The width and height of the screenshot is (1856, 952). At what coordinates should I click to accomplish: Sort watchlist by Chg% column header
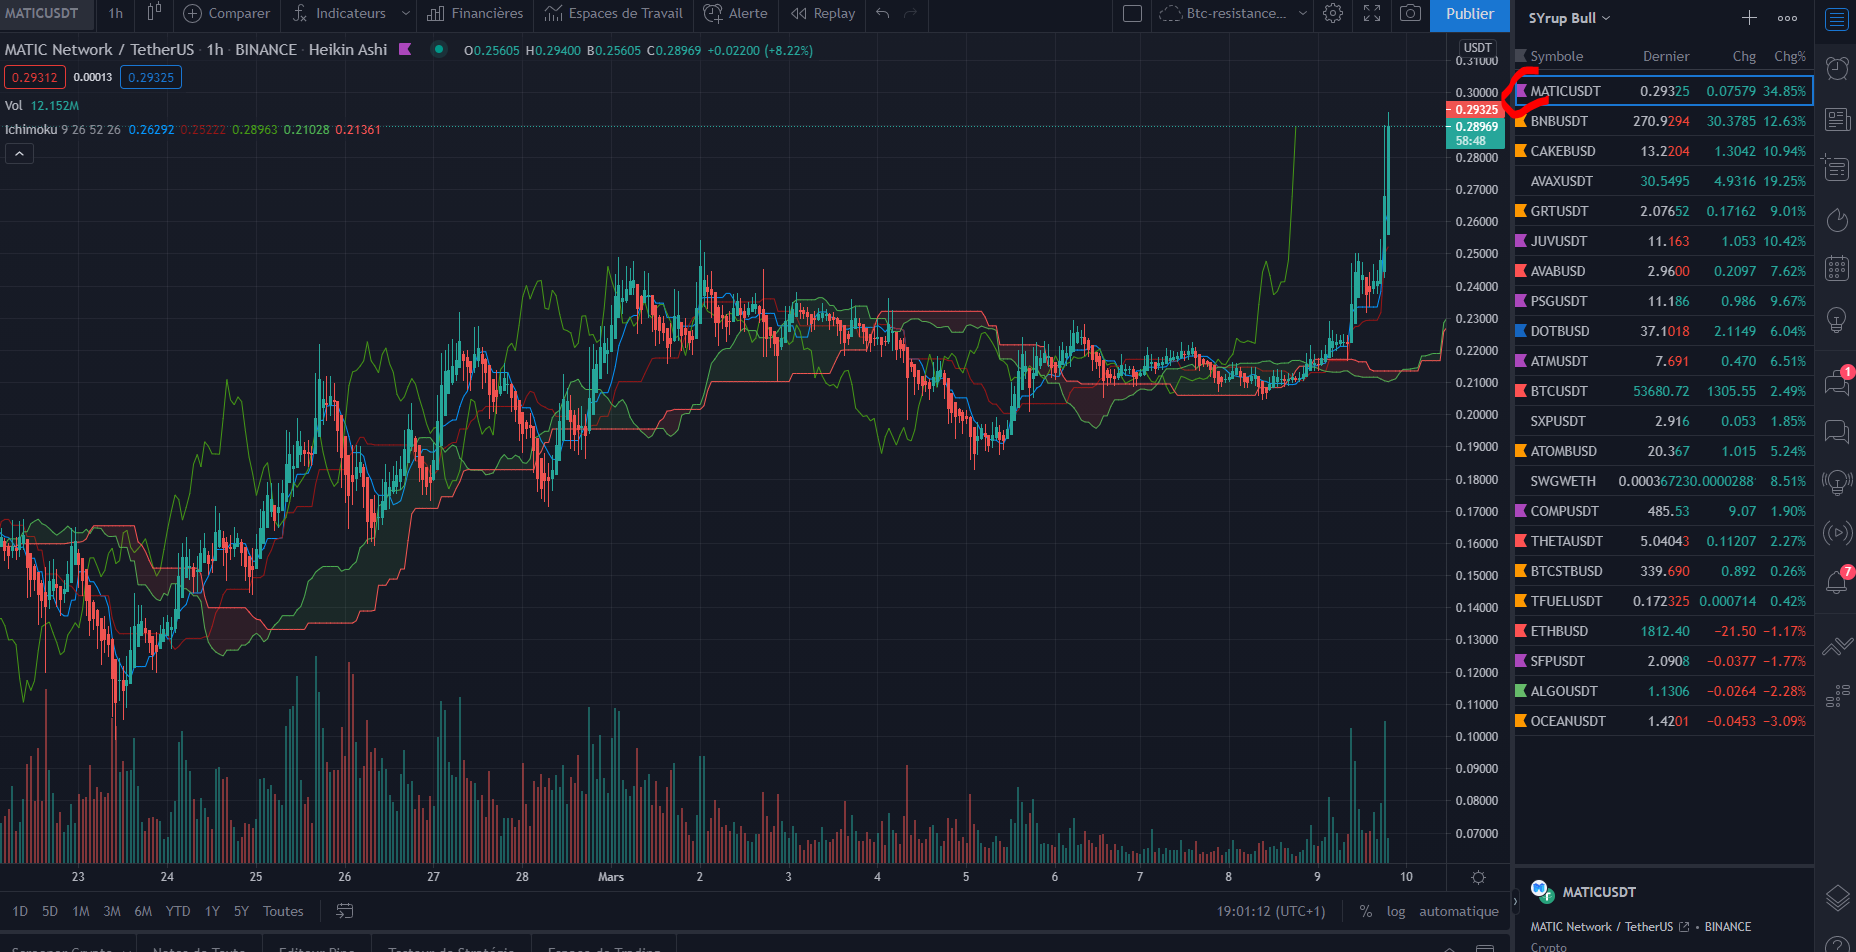tap(1790, 56)
